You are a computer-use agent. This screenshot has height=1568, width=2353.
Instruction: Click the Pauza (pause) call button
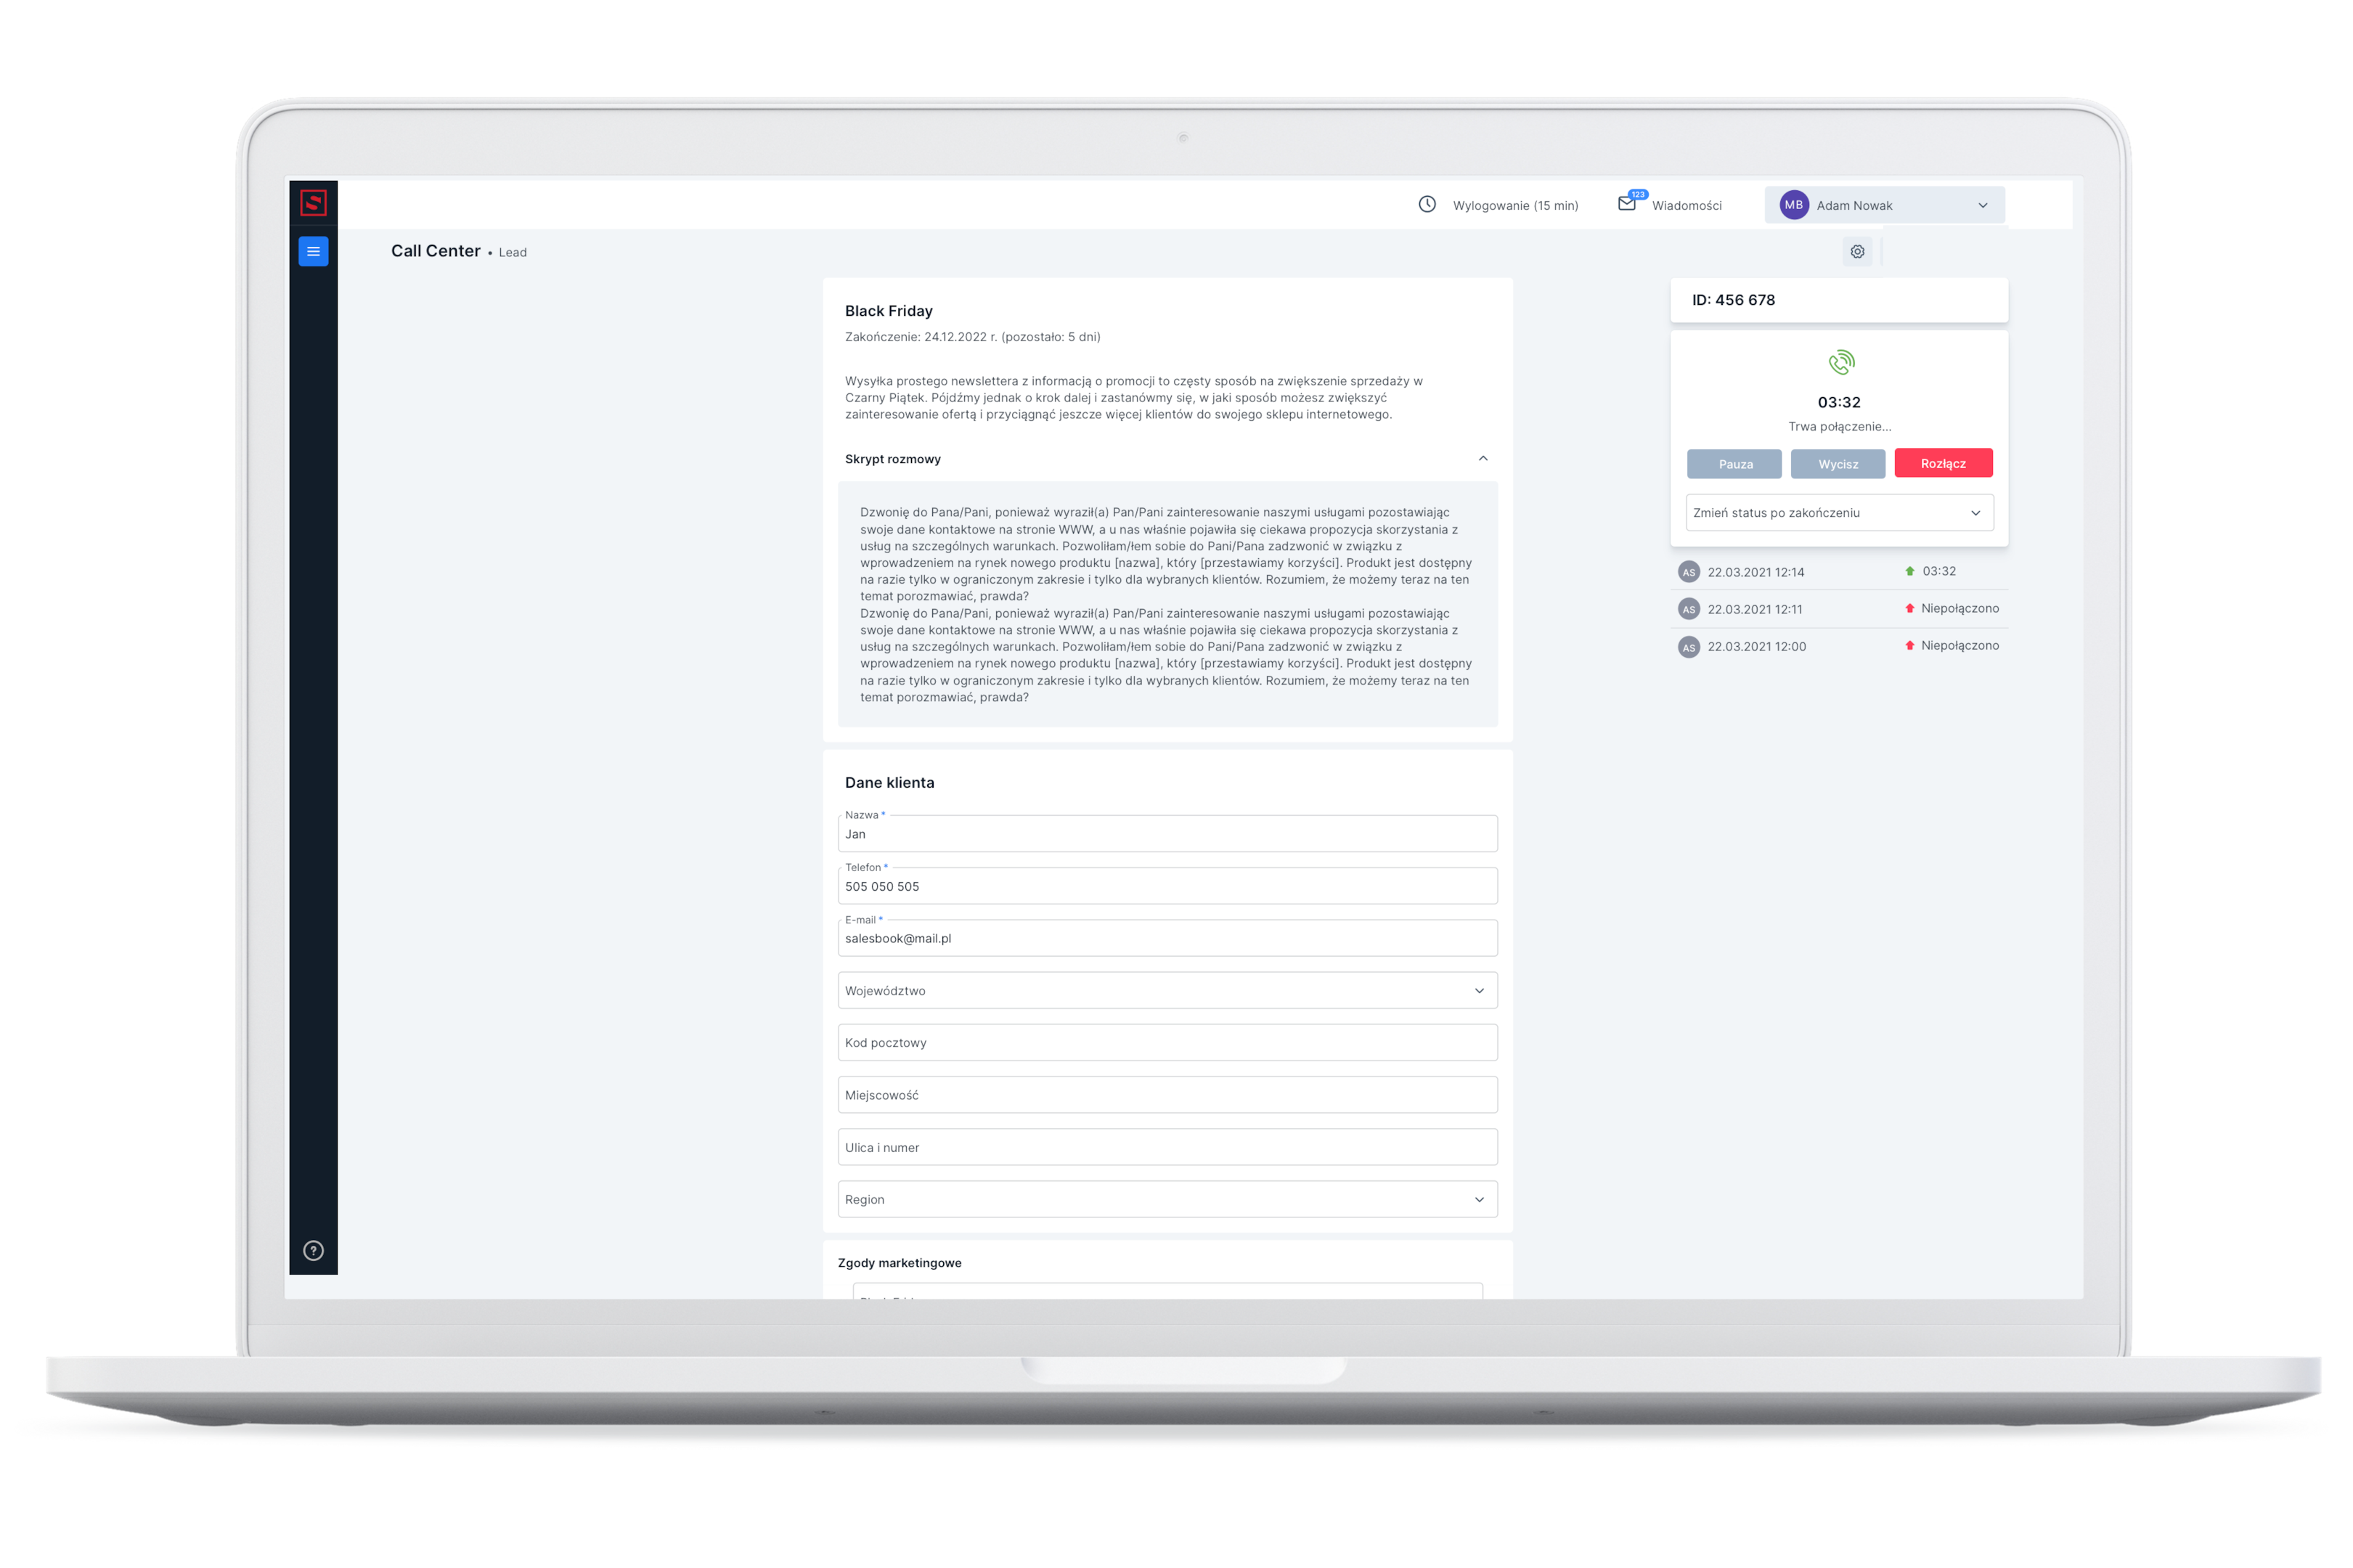pyautogui.click(x=1732, y=464)
